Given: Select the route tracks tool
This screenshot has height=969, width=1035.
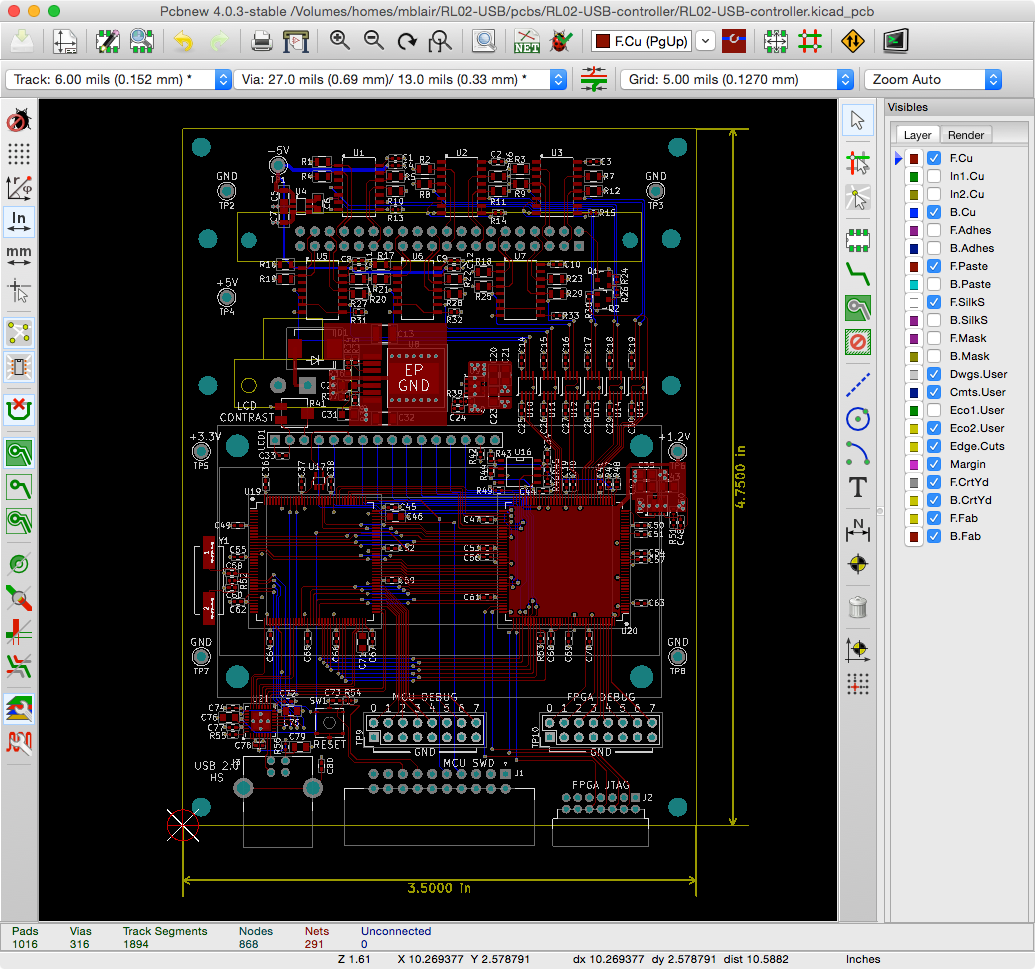Looking at the screenshot, I should (857, 273).
